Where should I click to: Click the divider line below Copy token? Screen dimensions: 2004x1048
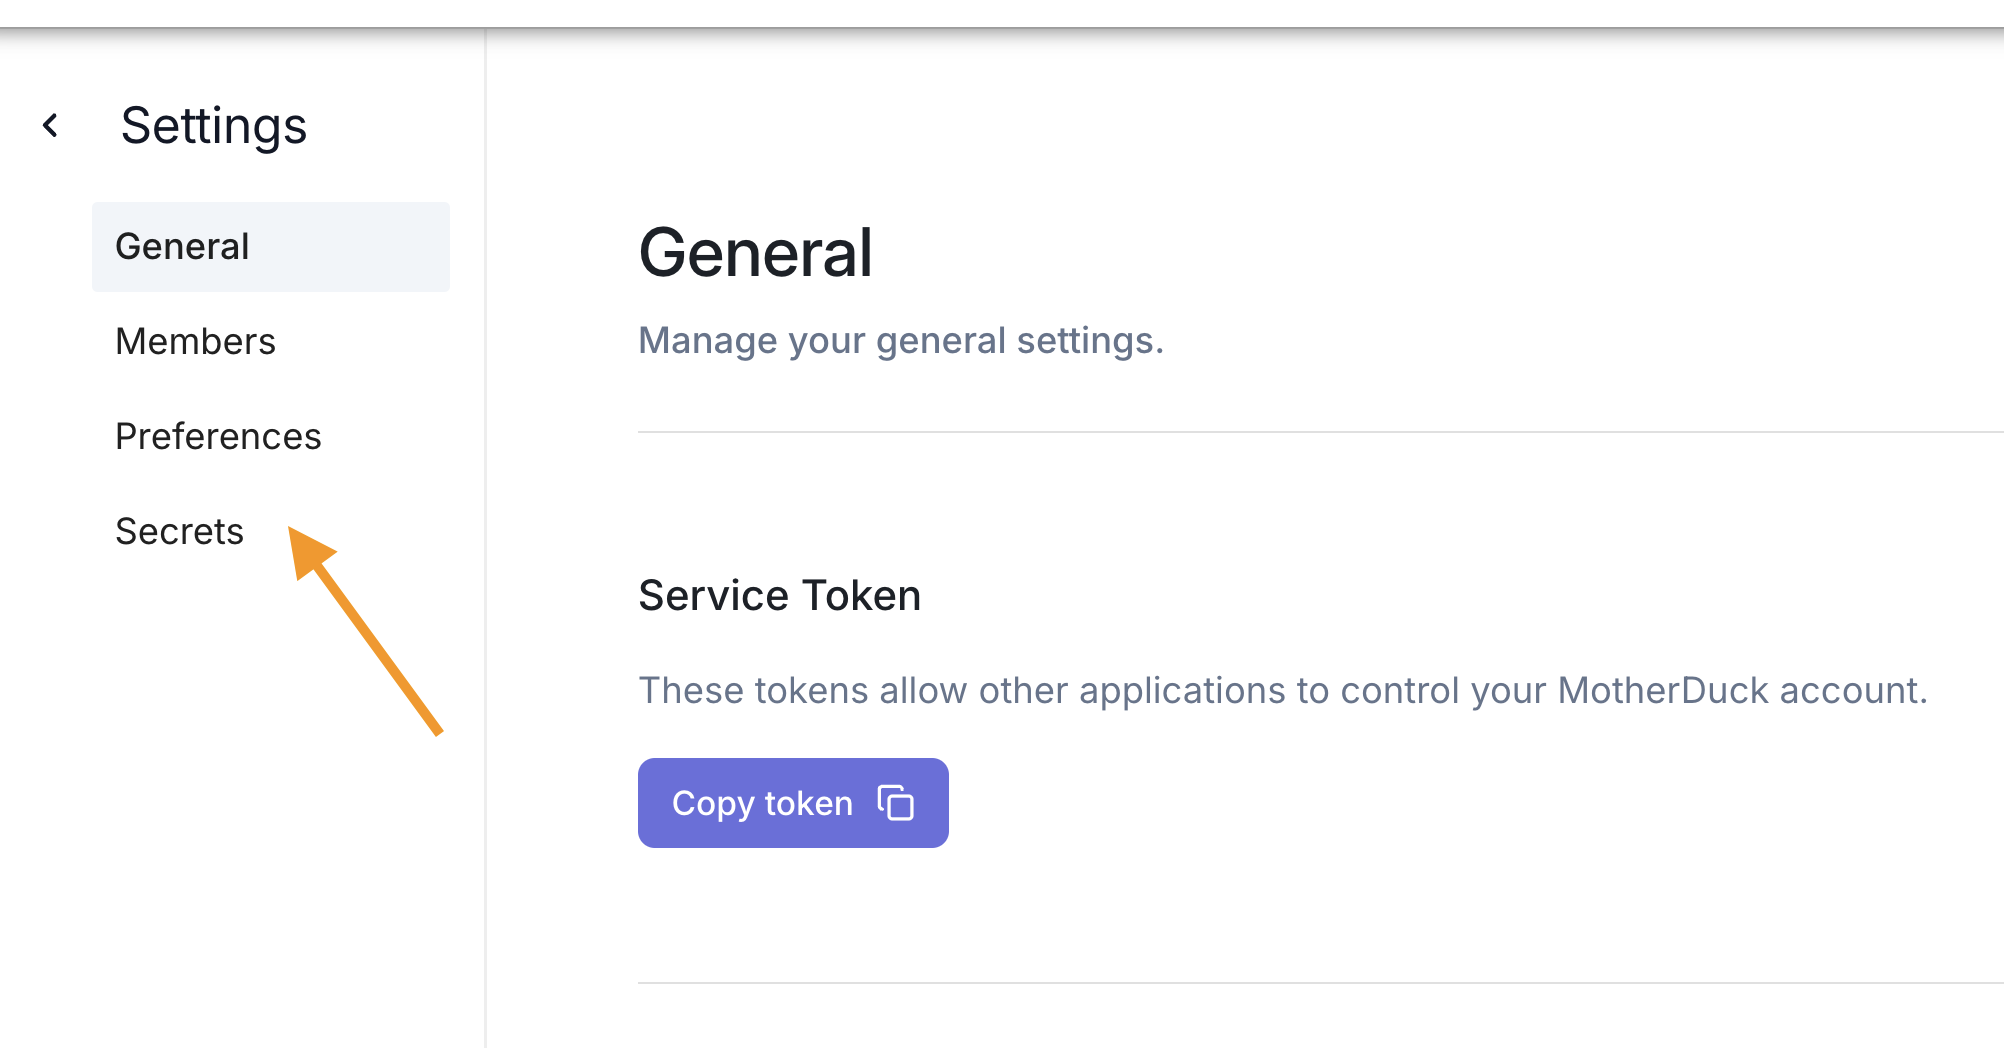click(x=1320, y=983)
